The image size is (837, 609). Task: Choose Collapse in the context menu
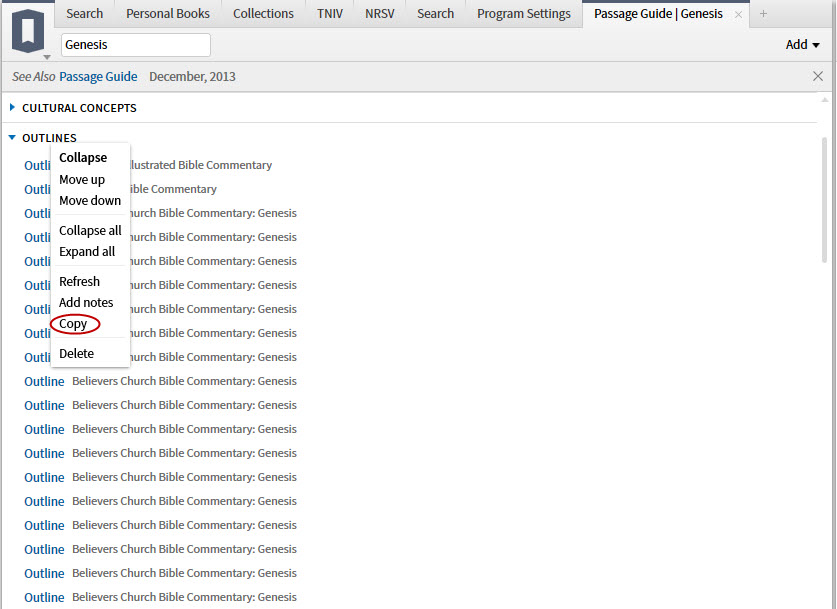click(83, 157)
